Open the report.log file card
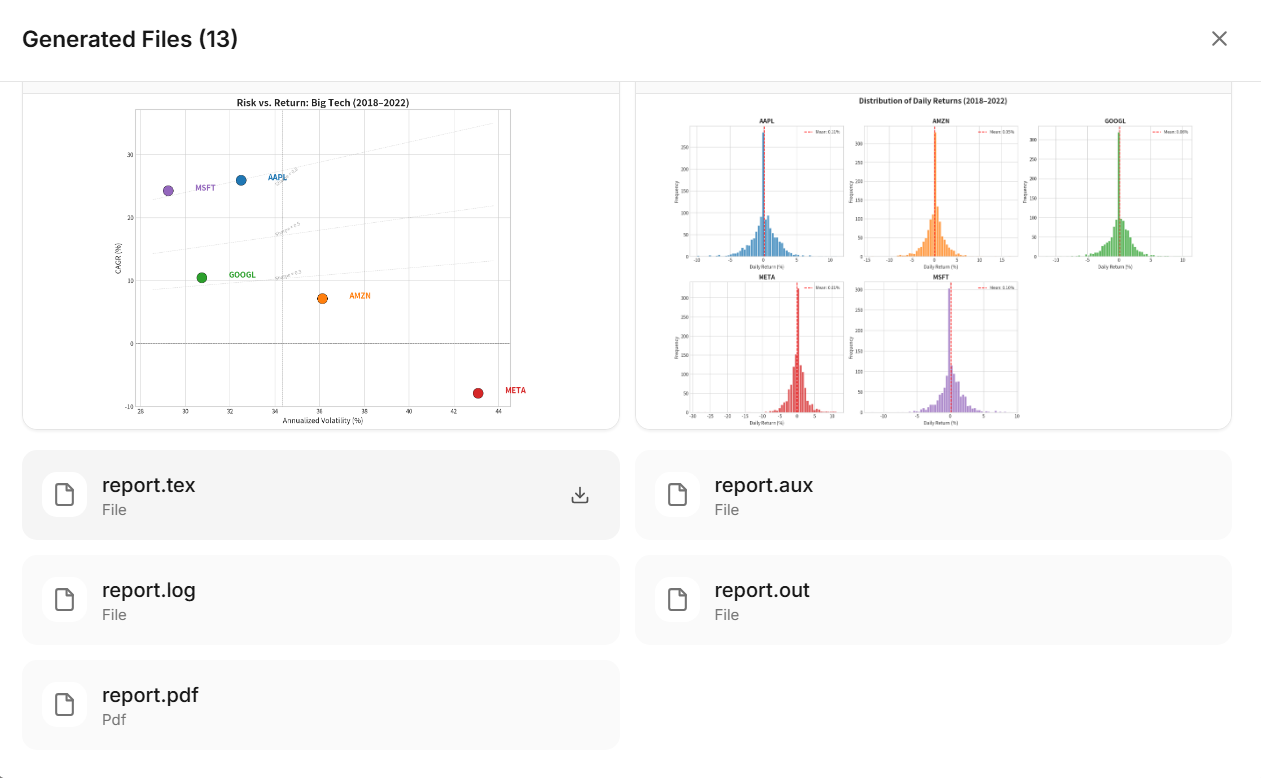The width and height of the screenshot is (1261, 778). click(x=321, y=600)
